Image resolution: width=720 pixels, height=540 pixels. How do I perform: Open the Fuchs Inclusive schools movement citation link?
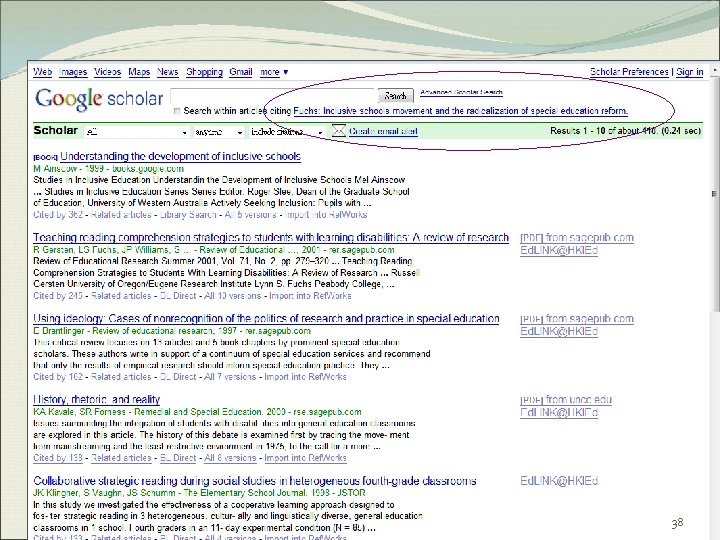(461, 111)
